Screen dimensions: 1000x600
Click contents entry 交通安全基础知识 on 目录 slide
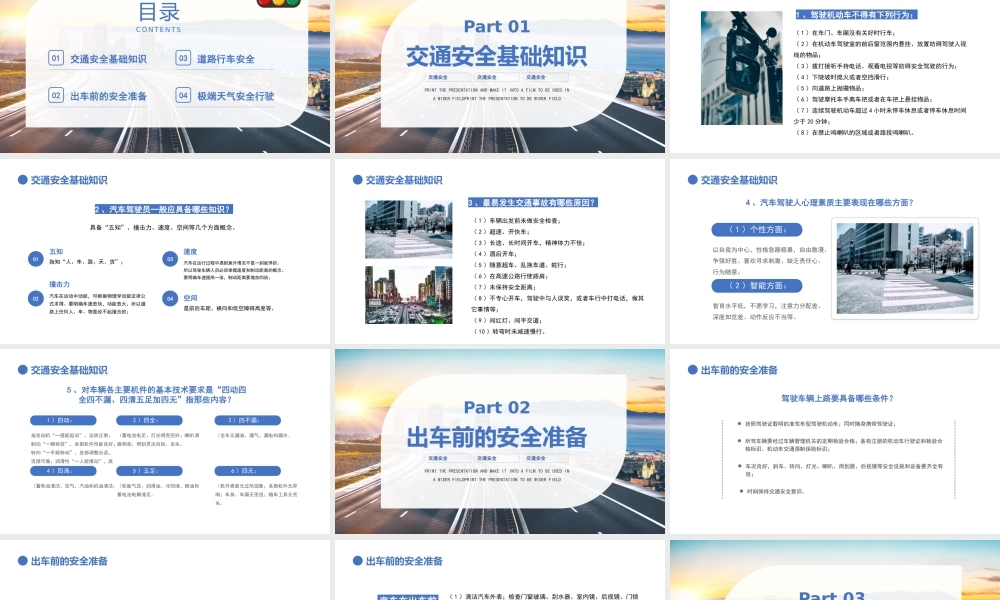tap(108, 59)
